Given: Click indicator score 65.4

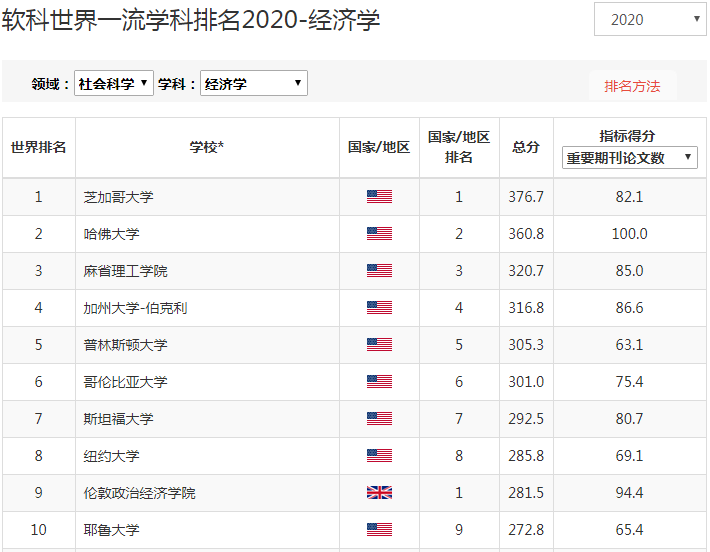Looking at the screenshot, I should pos(629,530).
